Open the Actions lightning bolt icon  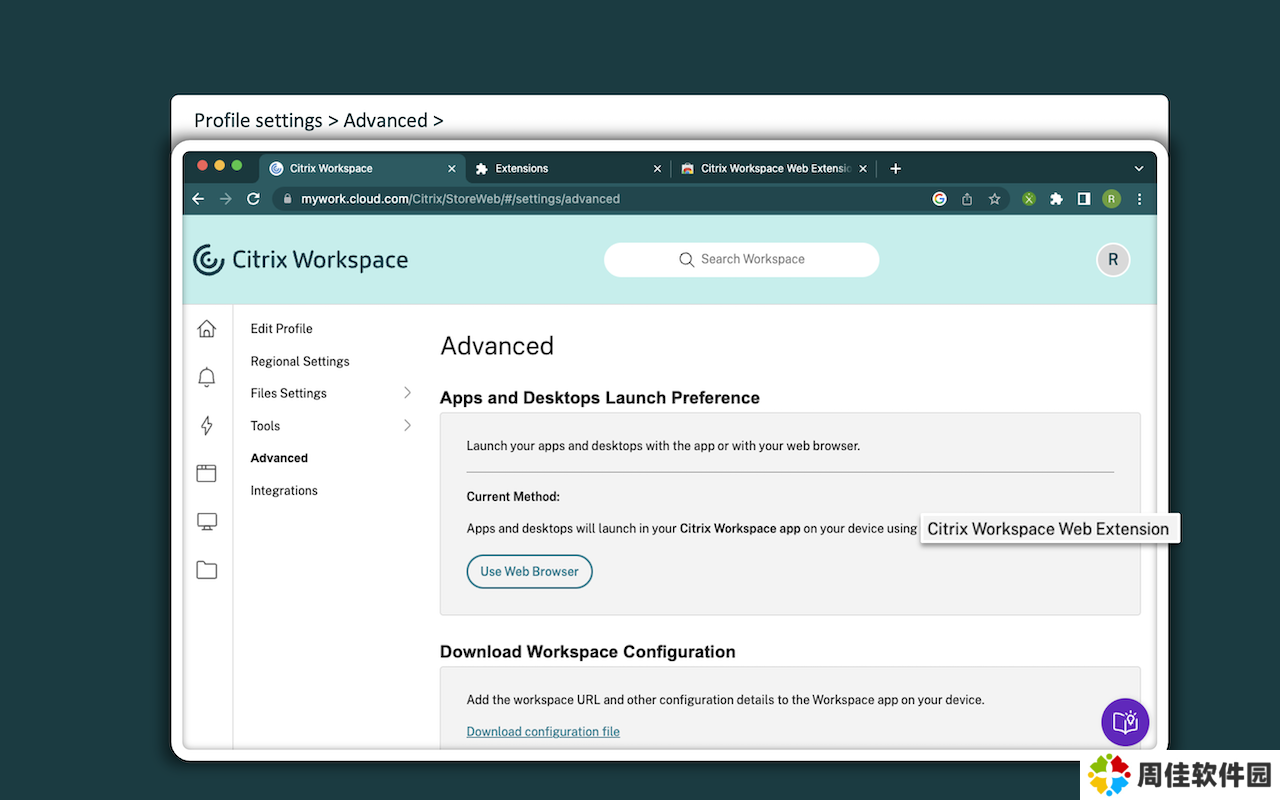pos(207,425)
